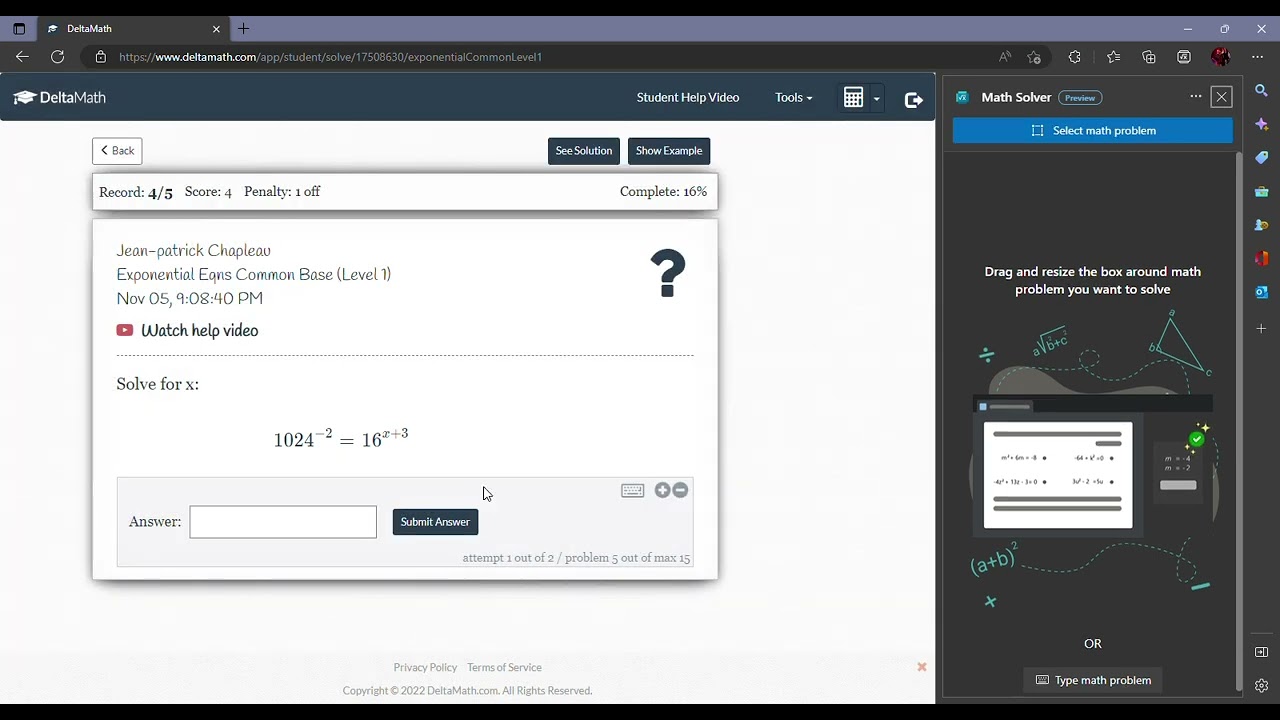
Task: Refresh the browser page
Action: pyautogui.click(x=57, y=57)
